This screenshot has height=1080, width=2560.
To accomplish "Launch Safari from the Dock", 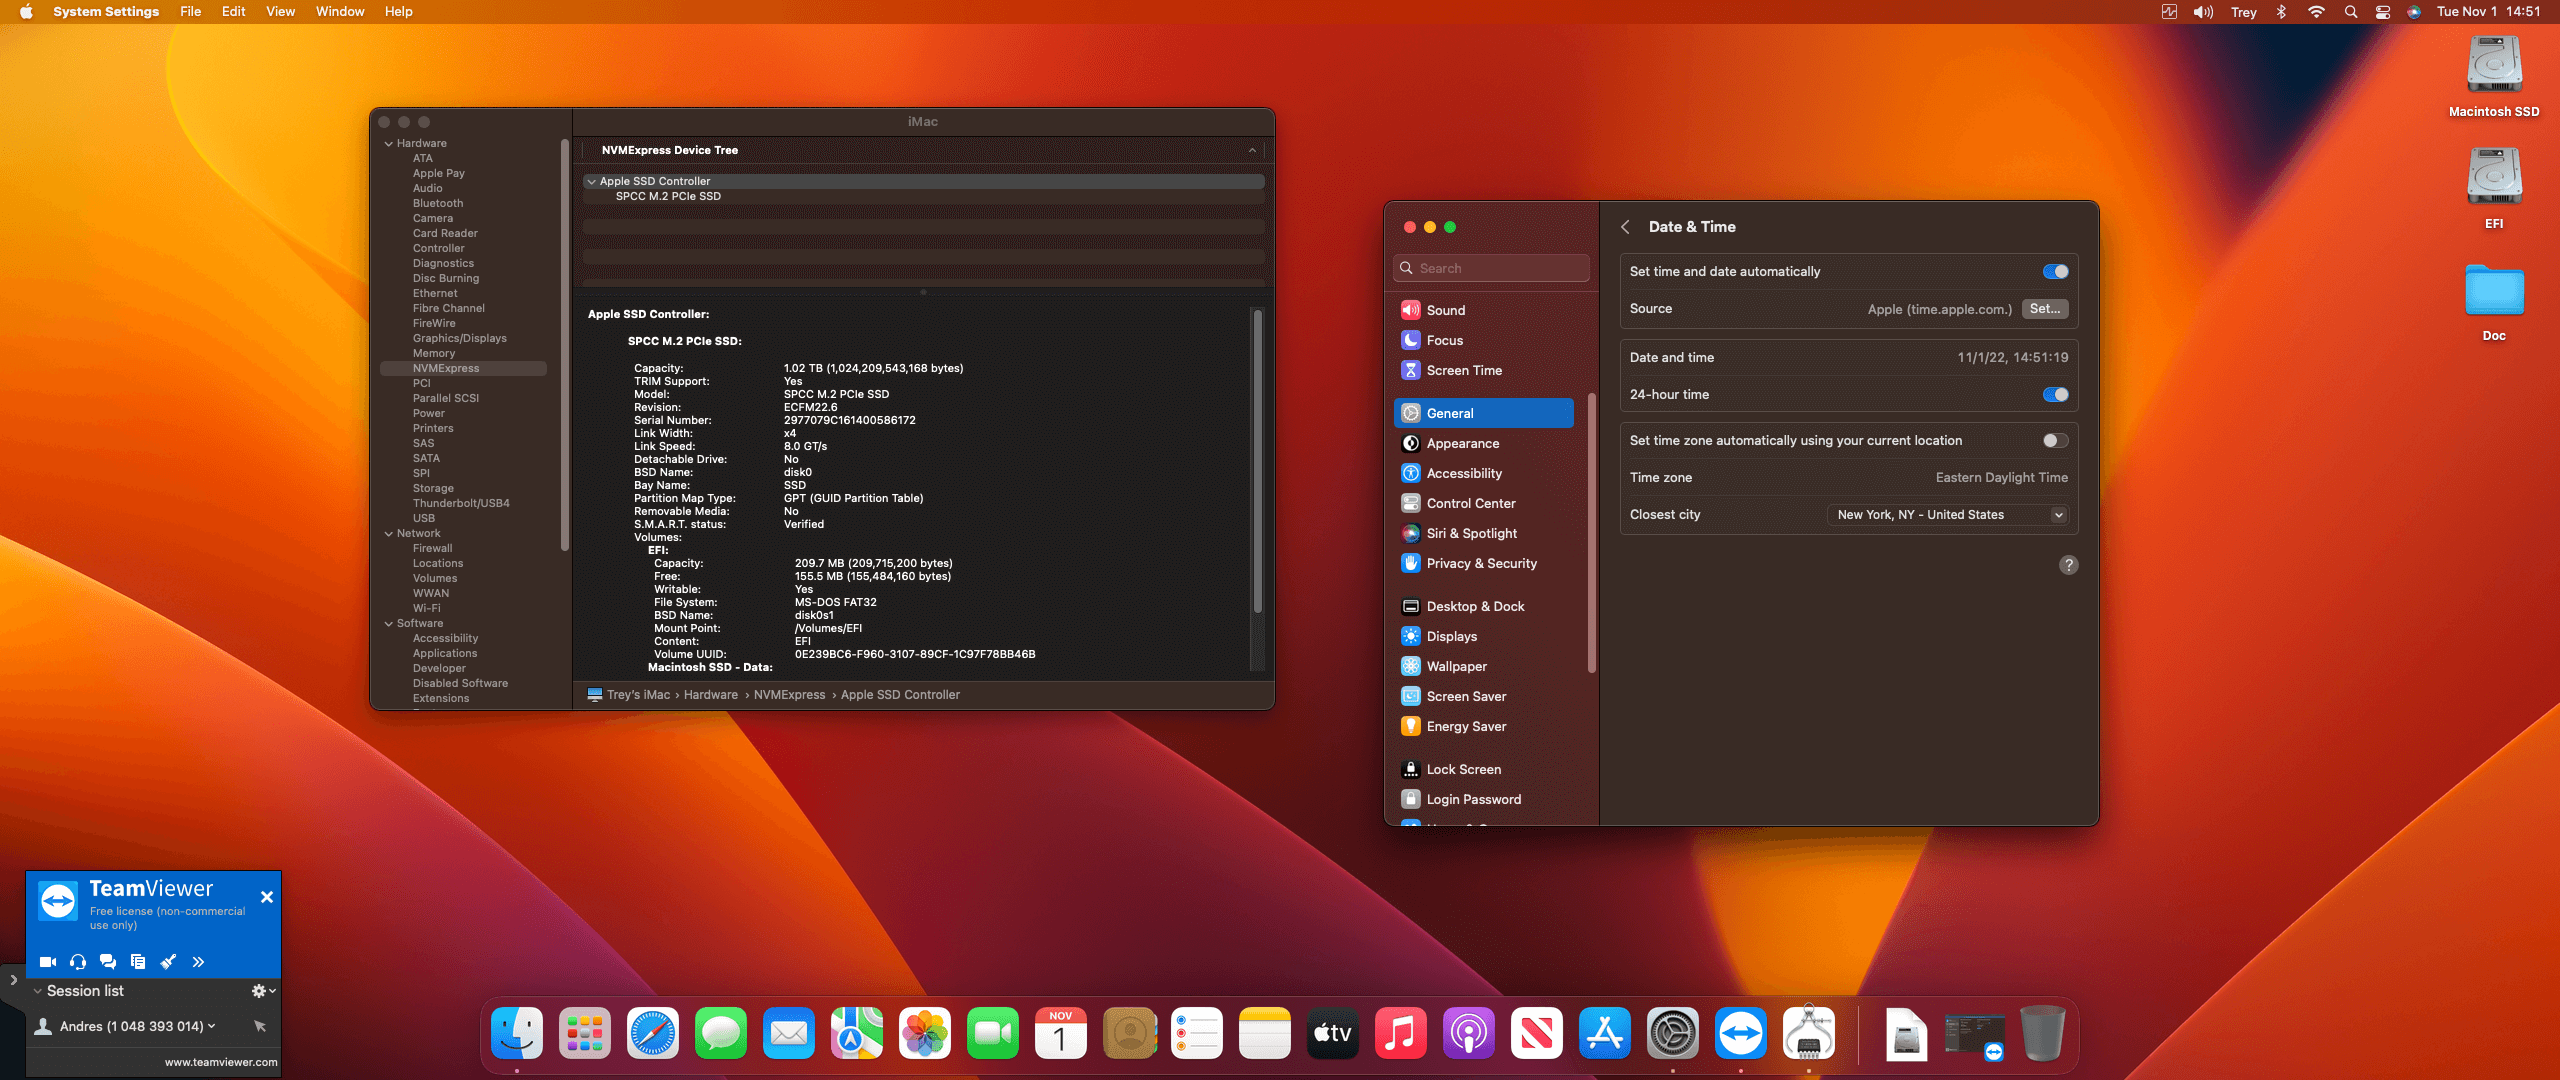I will point(652,1034).
